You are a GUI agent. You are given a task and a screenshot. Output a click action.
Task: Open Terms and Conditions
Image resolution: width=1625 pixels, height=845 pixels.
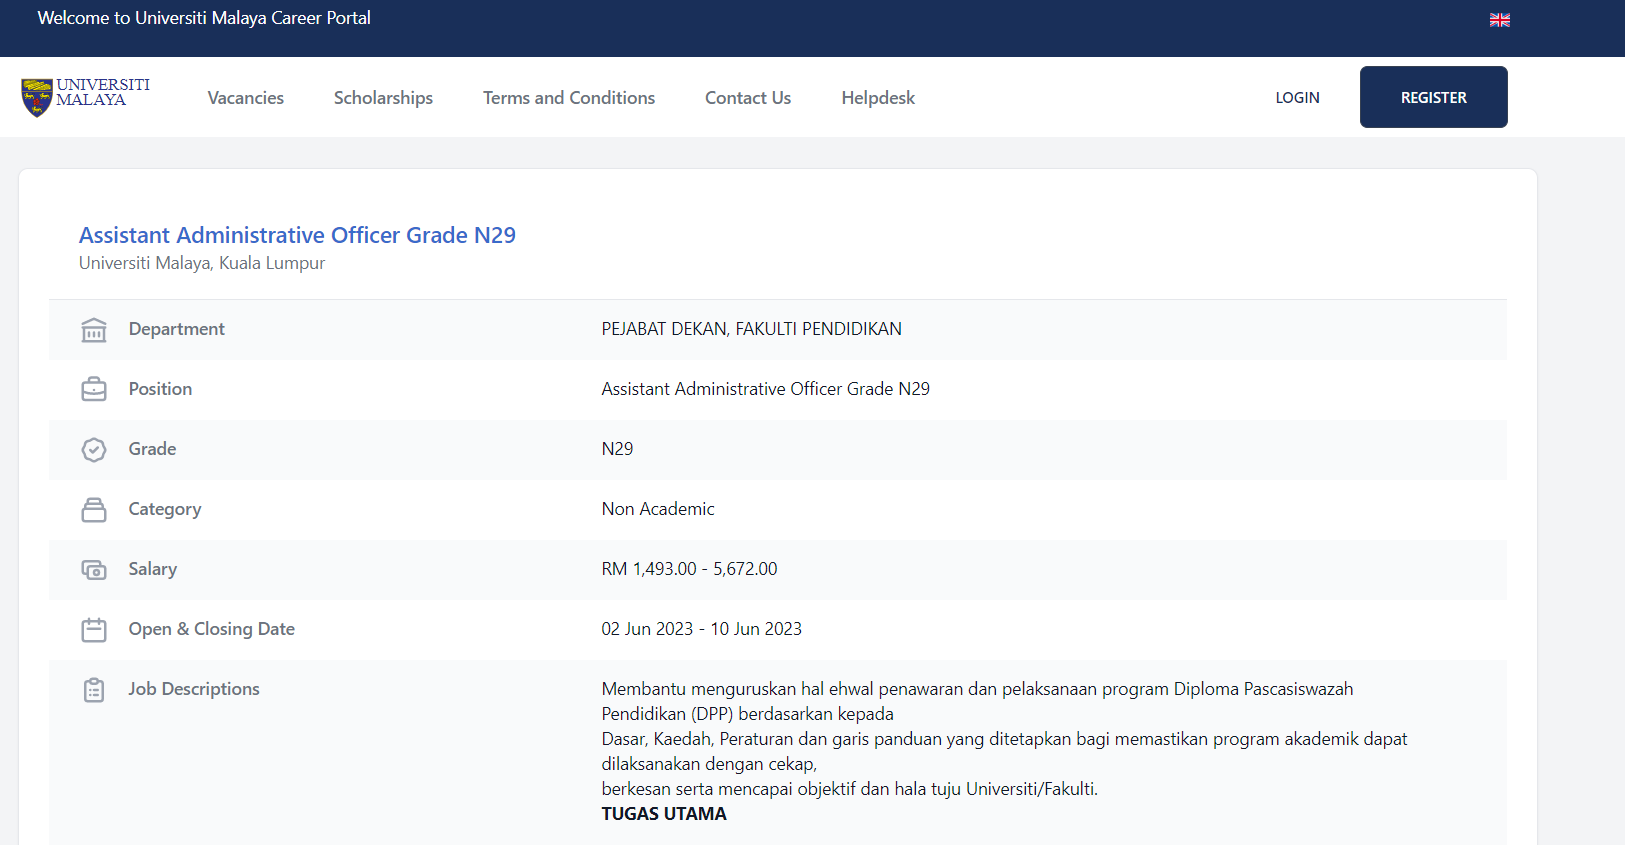[569, 98]
